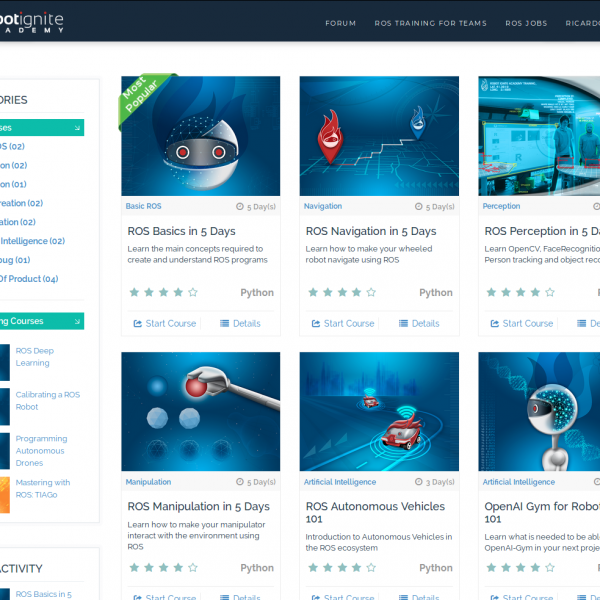Viewport: 600px width, 600px height.
Task: Click the clock icon on ROS Navigation card
Action: tap(419, 207)
